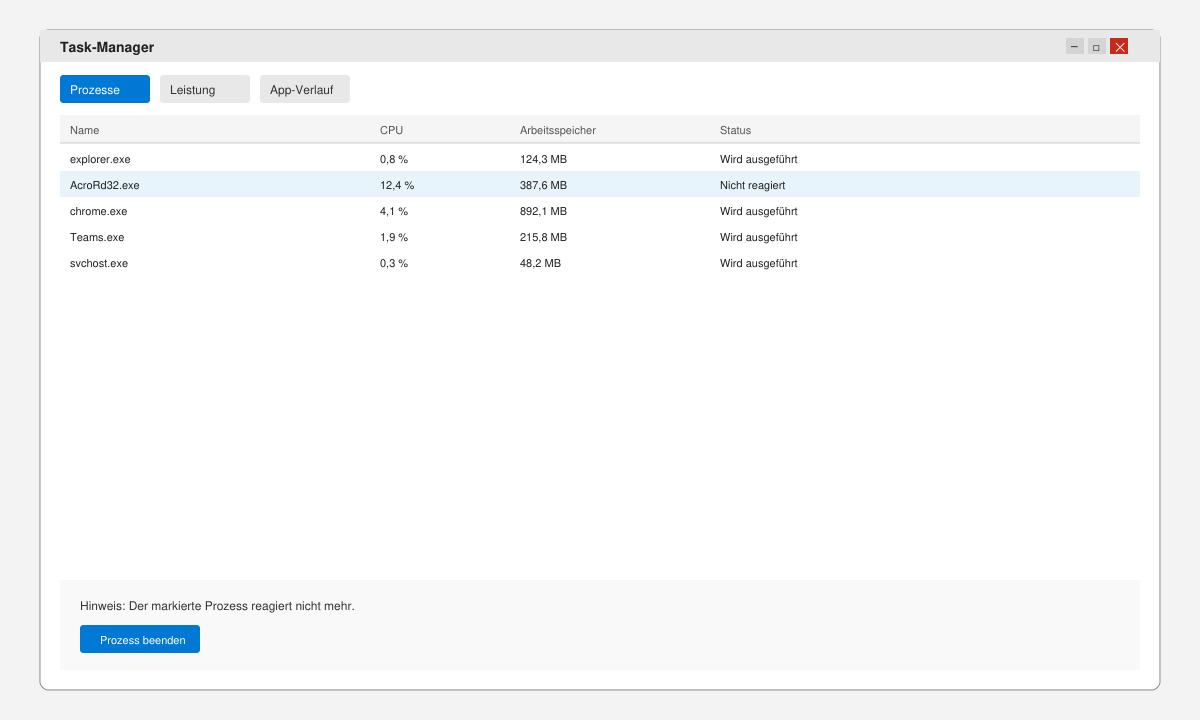Screen dimensions: 1200x720
Task: Select the chrome.exe process
Action: point(600,211)
